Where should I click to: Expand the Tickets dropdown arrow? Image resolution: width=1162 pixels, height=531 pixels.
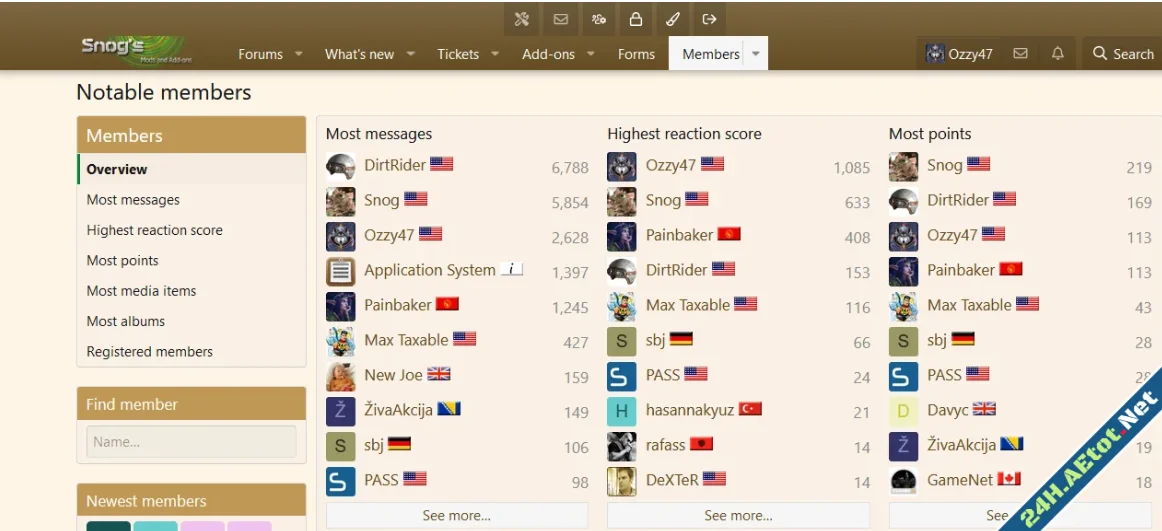[495, 54]
